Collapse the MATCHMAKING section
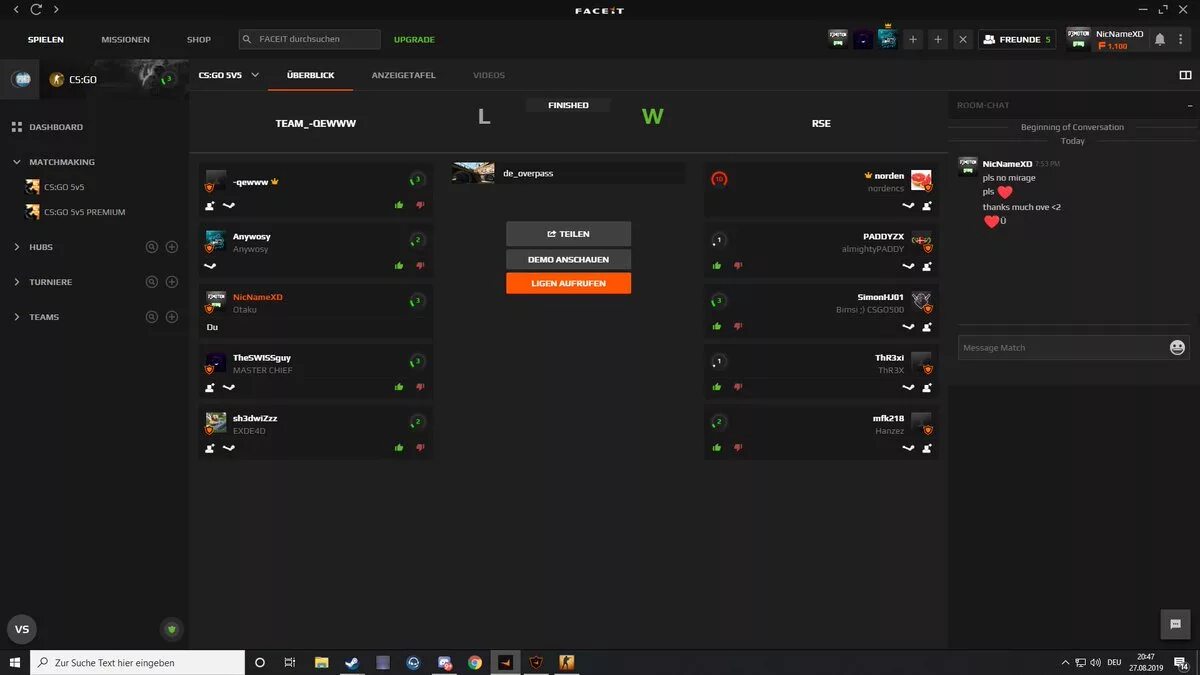Screen dimensions: 1200x675 (x=17, y=162)
